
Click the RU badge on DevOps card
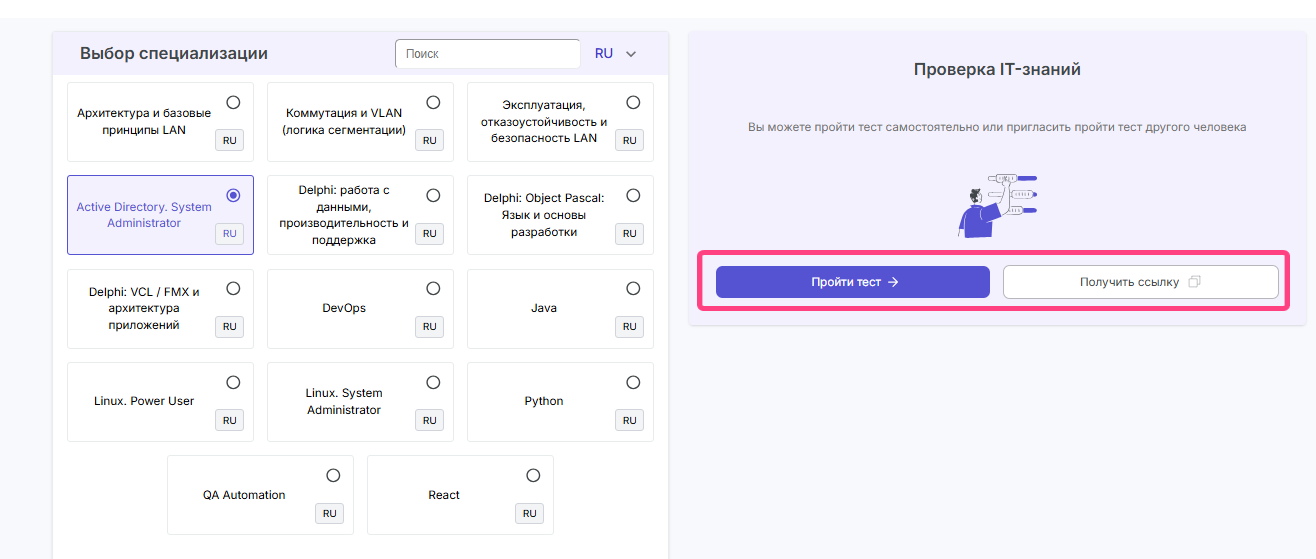click(429, 327)
